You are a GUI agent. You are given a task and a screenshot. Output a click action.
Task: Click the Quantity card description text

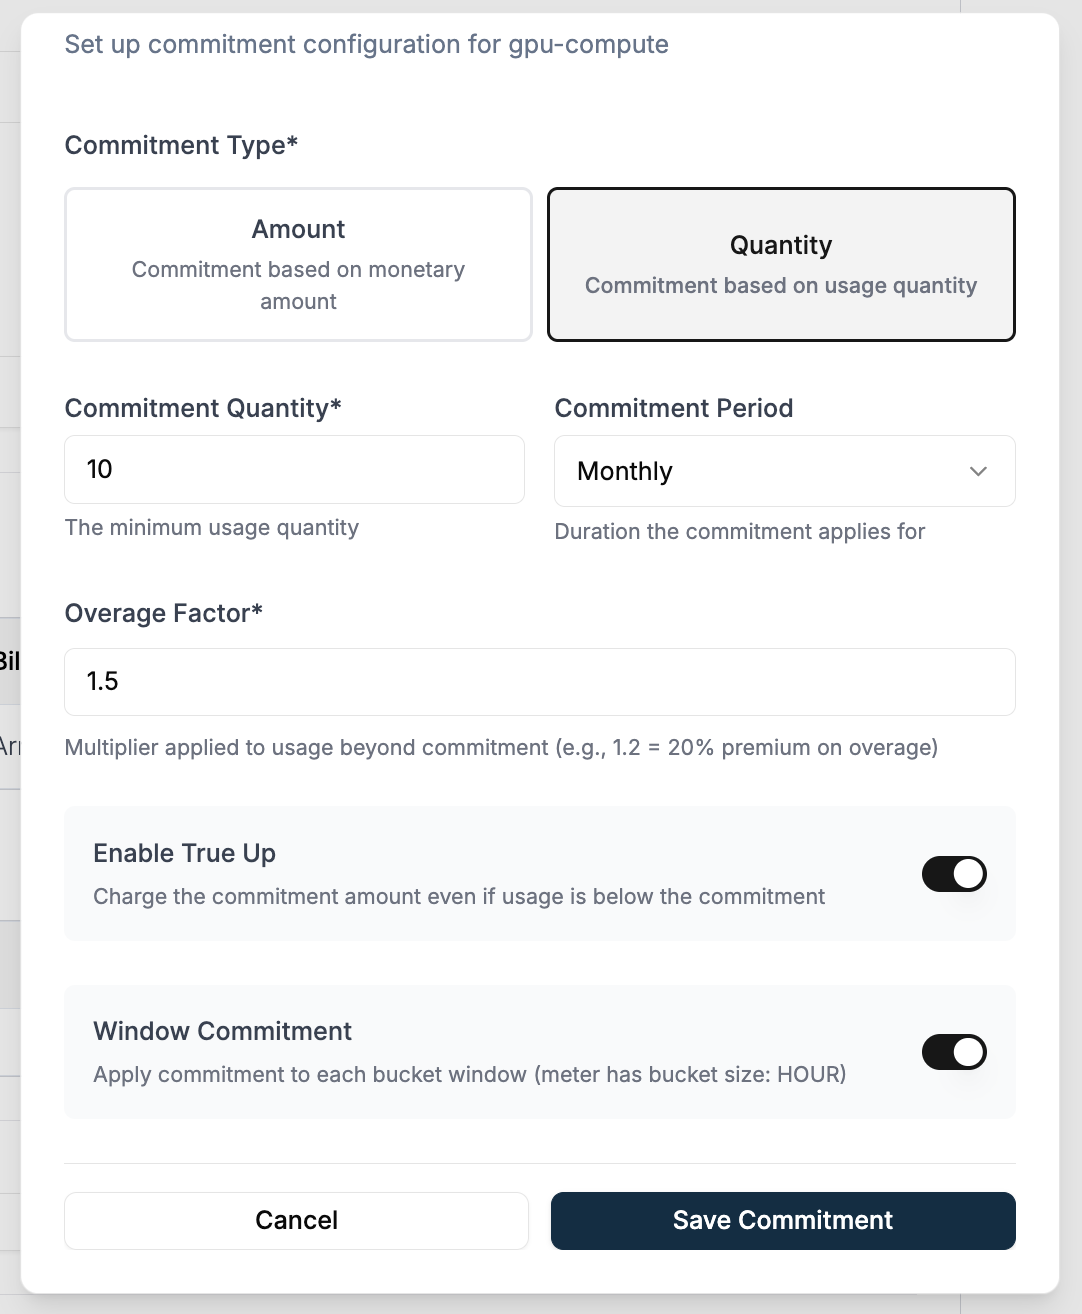point(781,285)
